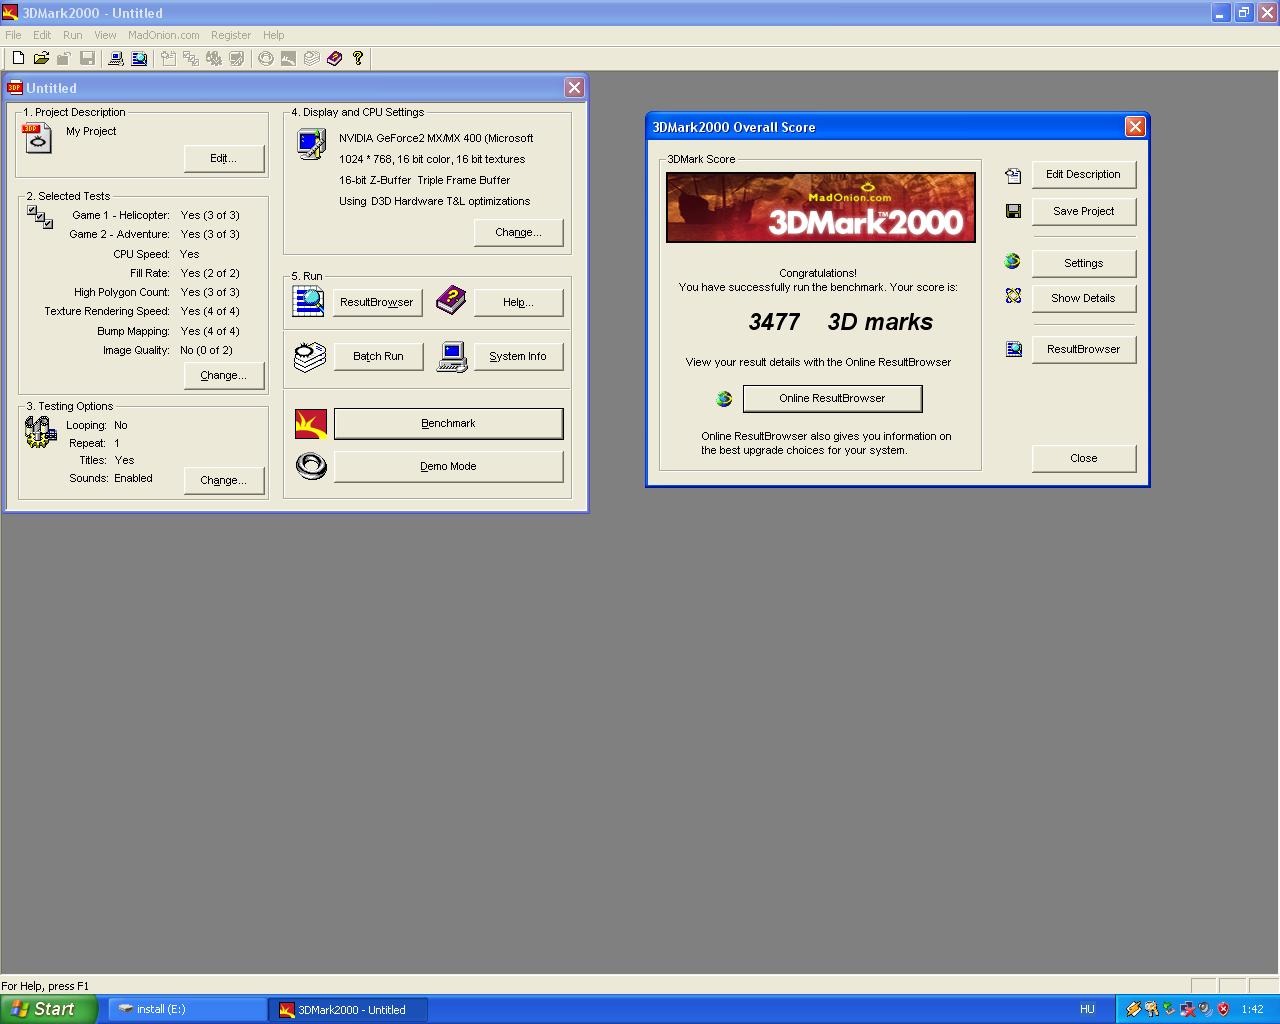Click the greyed-out close-project folder toolbar icon
Viewport: 1280px width, 1024px height.
pyautogui.click(x=64, y=58)
